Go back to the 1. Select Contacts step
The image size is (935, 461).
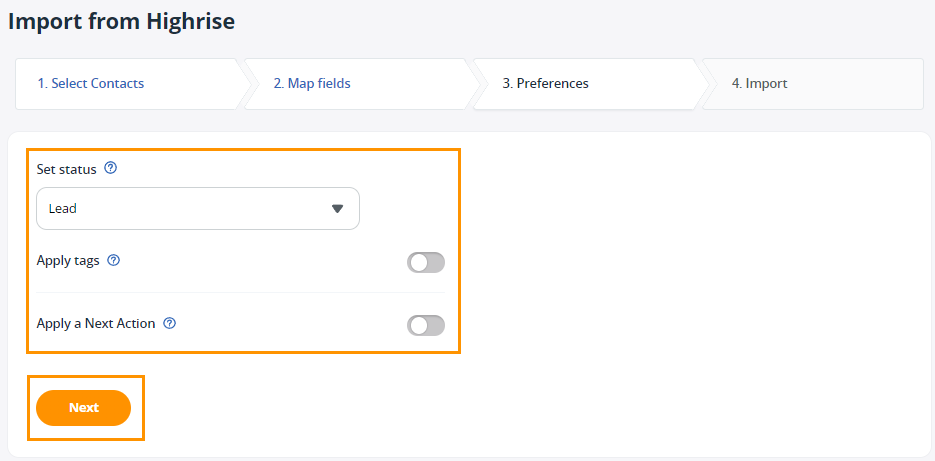91,83
